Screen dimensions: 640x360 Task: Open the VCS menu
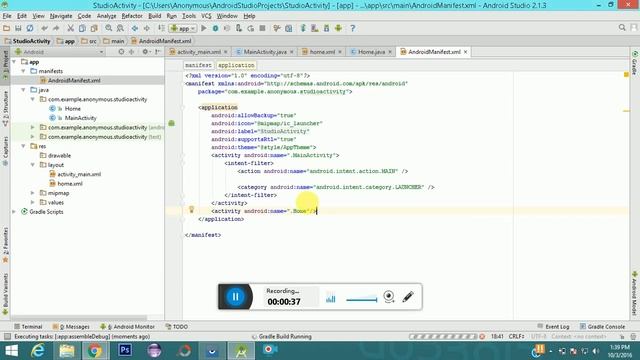(x=206, y=16)
